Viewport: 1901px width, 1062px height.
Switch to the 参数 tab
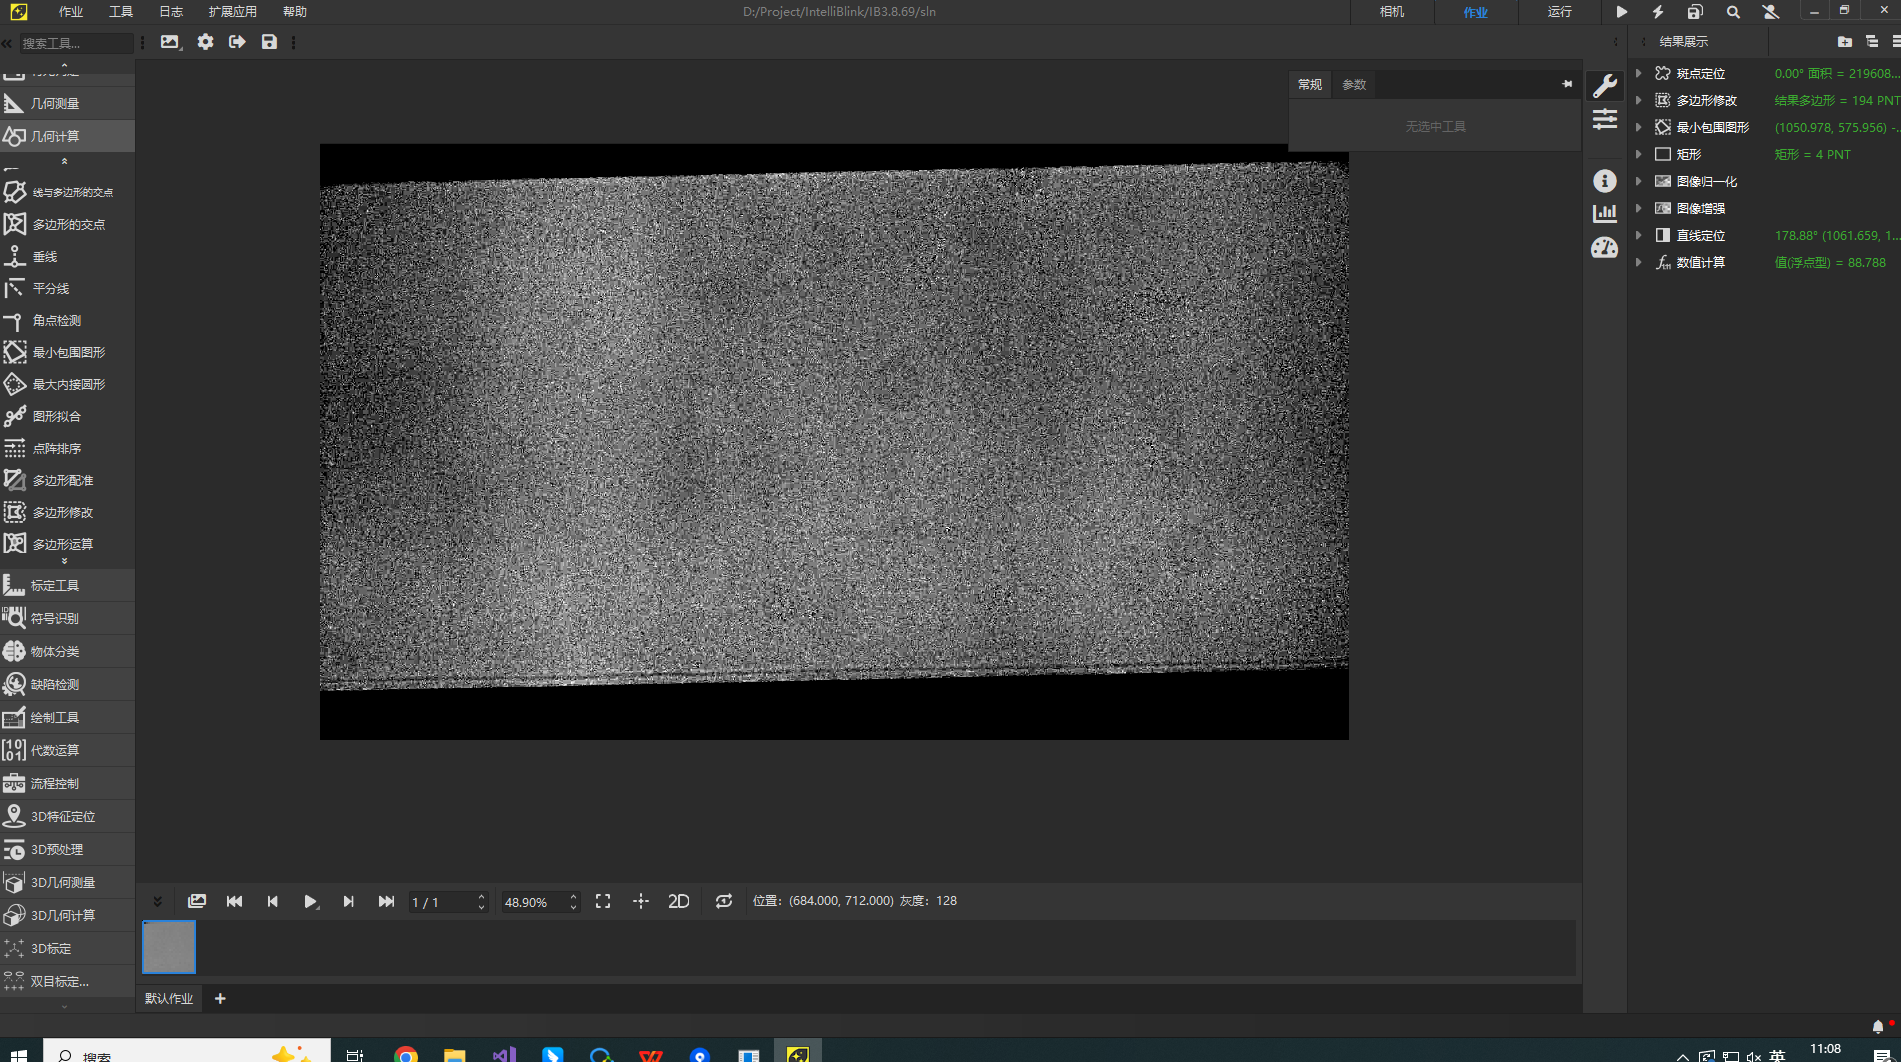[x=1354, y=85]
